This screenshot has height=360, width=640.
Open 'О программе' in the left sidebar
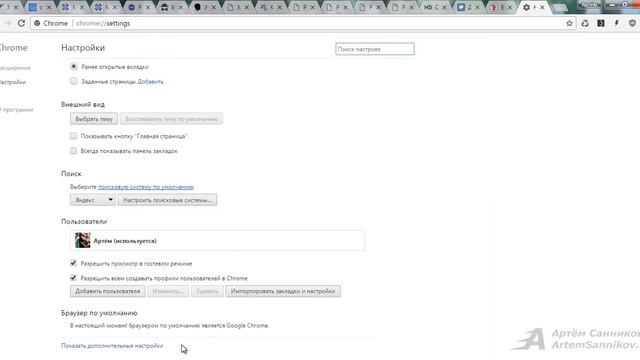point(17,110)
